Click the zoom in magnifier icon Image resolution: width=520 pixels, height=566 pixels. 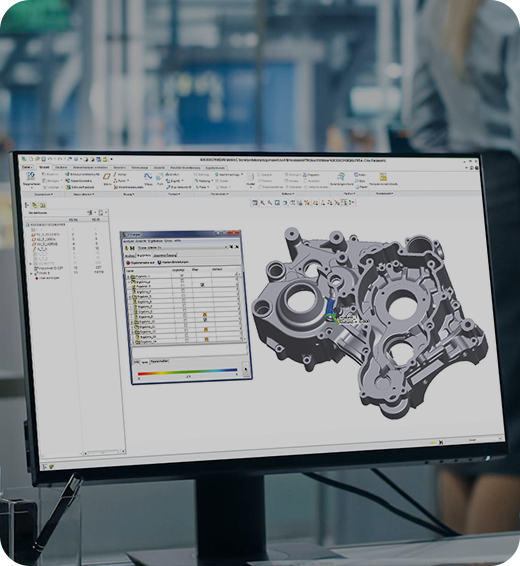click(262, 203)
